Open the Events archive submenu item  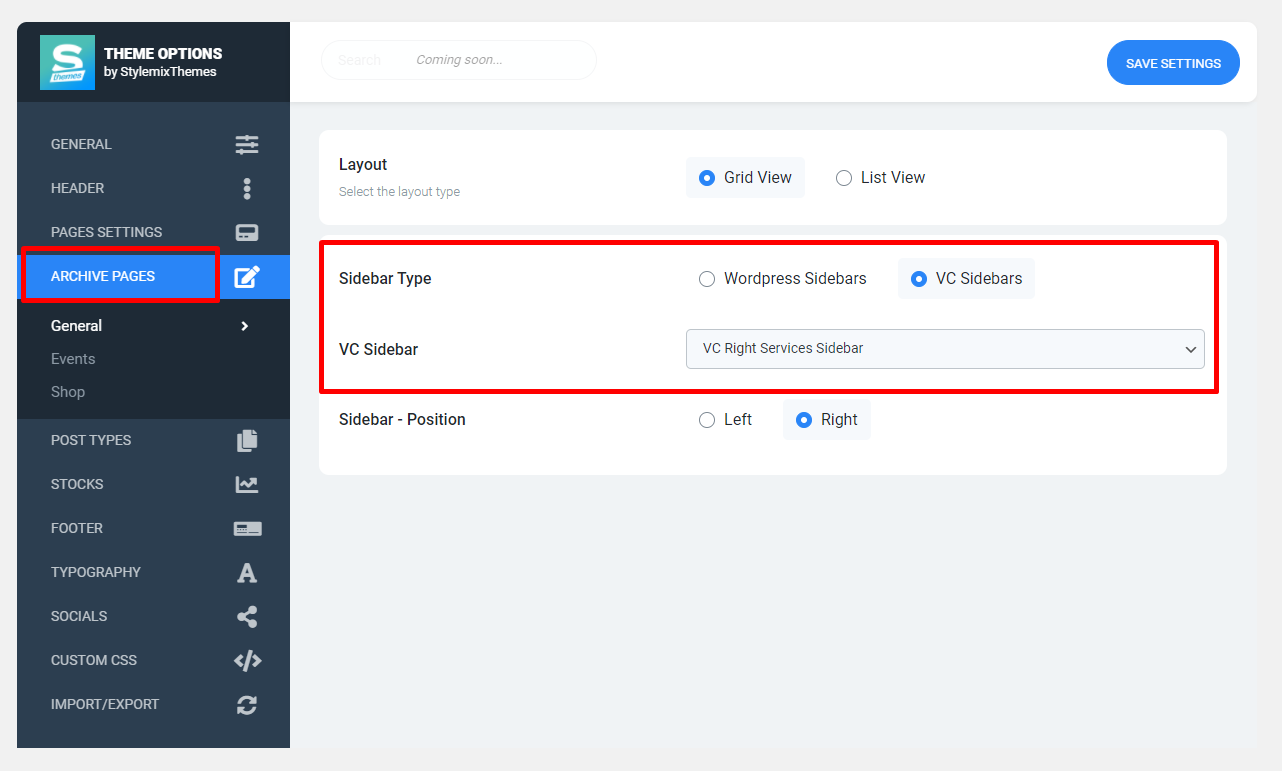(x=73, y=359)
